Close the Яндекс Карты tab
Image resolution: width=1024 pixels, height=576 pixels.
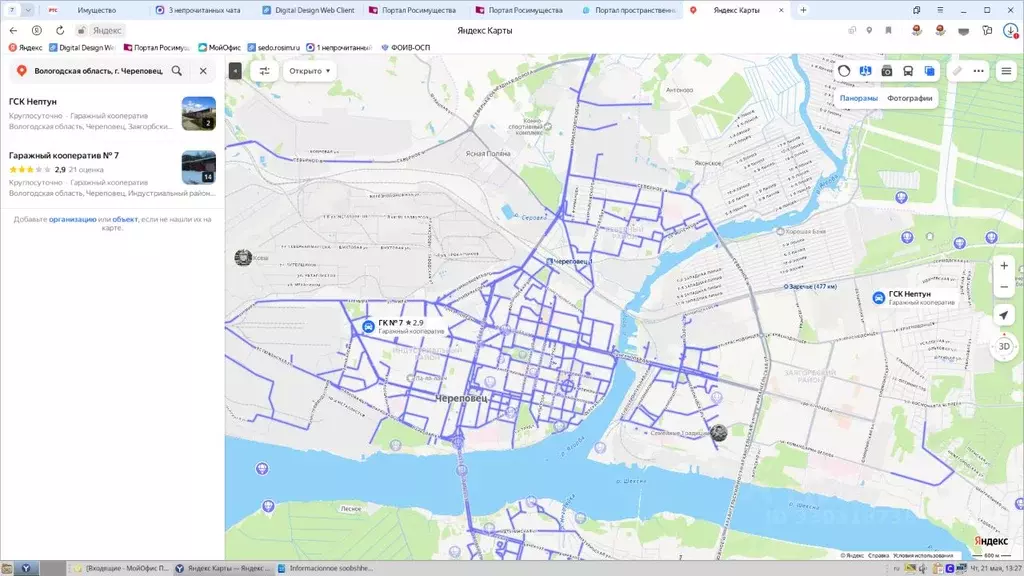[781, 10]
